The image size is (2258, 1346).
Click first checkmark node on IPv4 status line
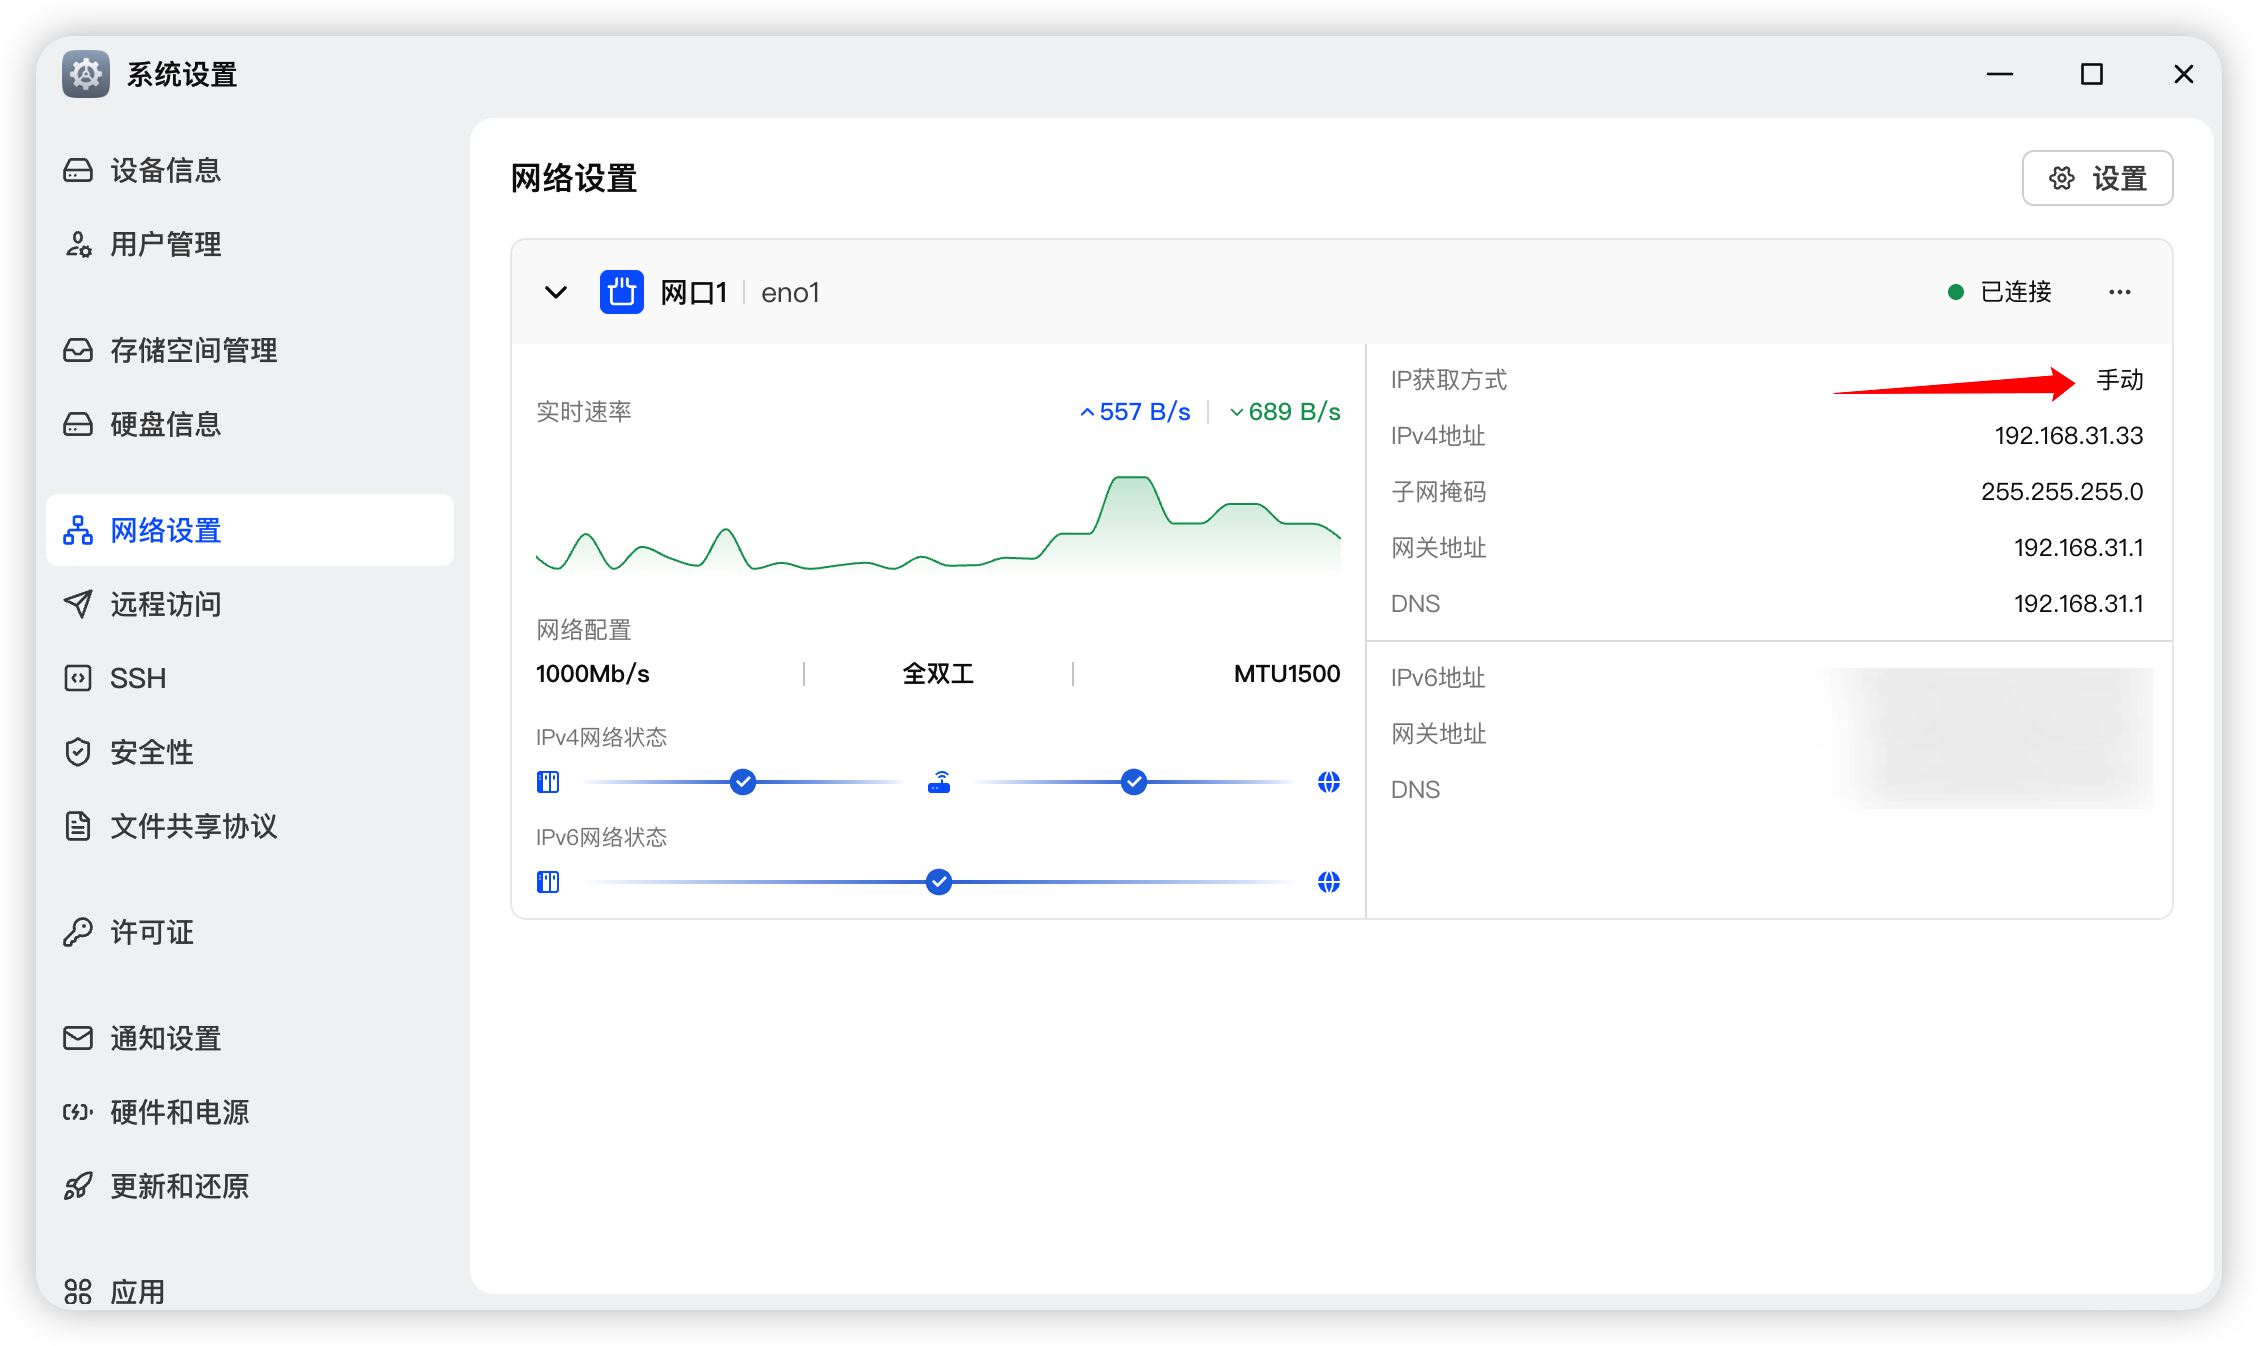click(742, 782)
